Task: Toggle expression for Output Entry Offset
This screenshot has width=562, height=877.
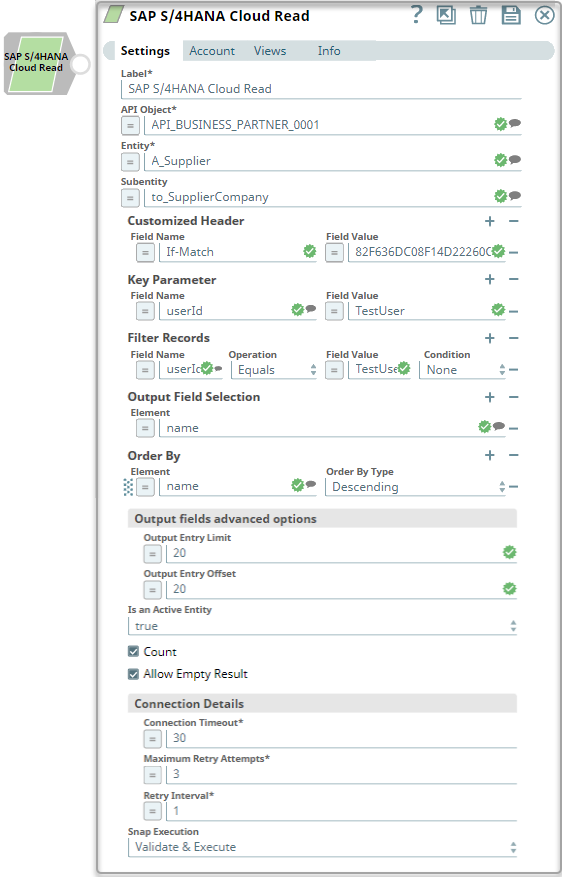Action: 153,590
